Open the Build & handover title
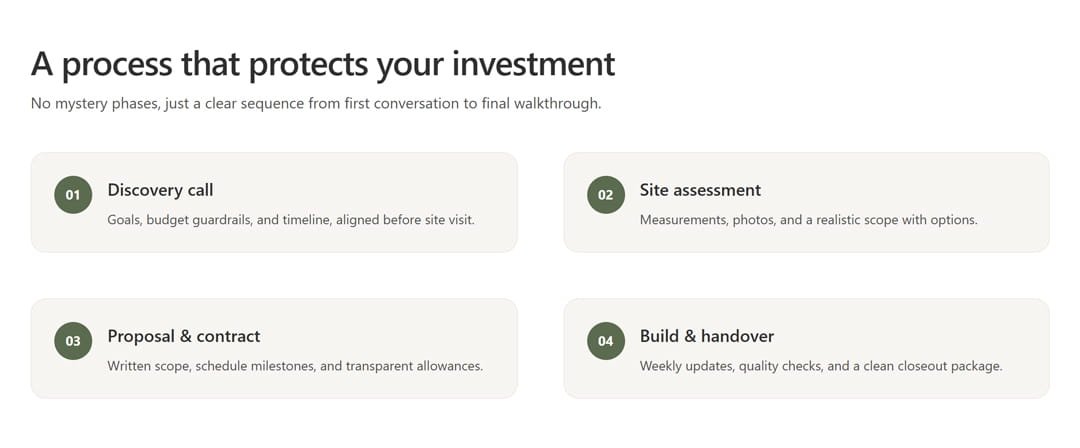 coord(706,336)
